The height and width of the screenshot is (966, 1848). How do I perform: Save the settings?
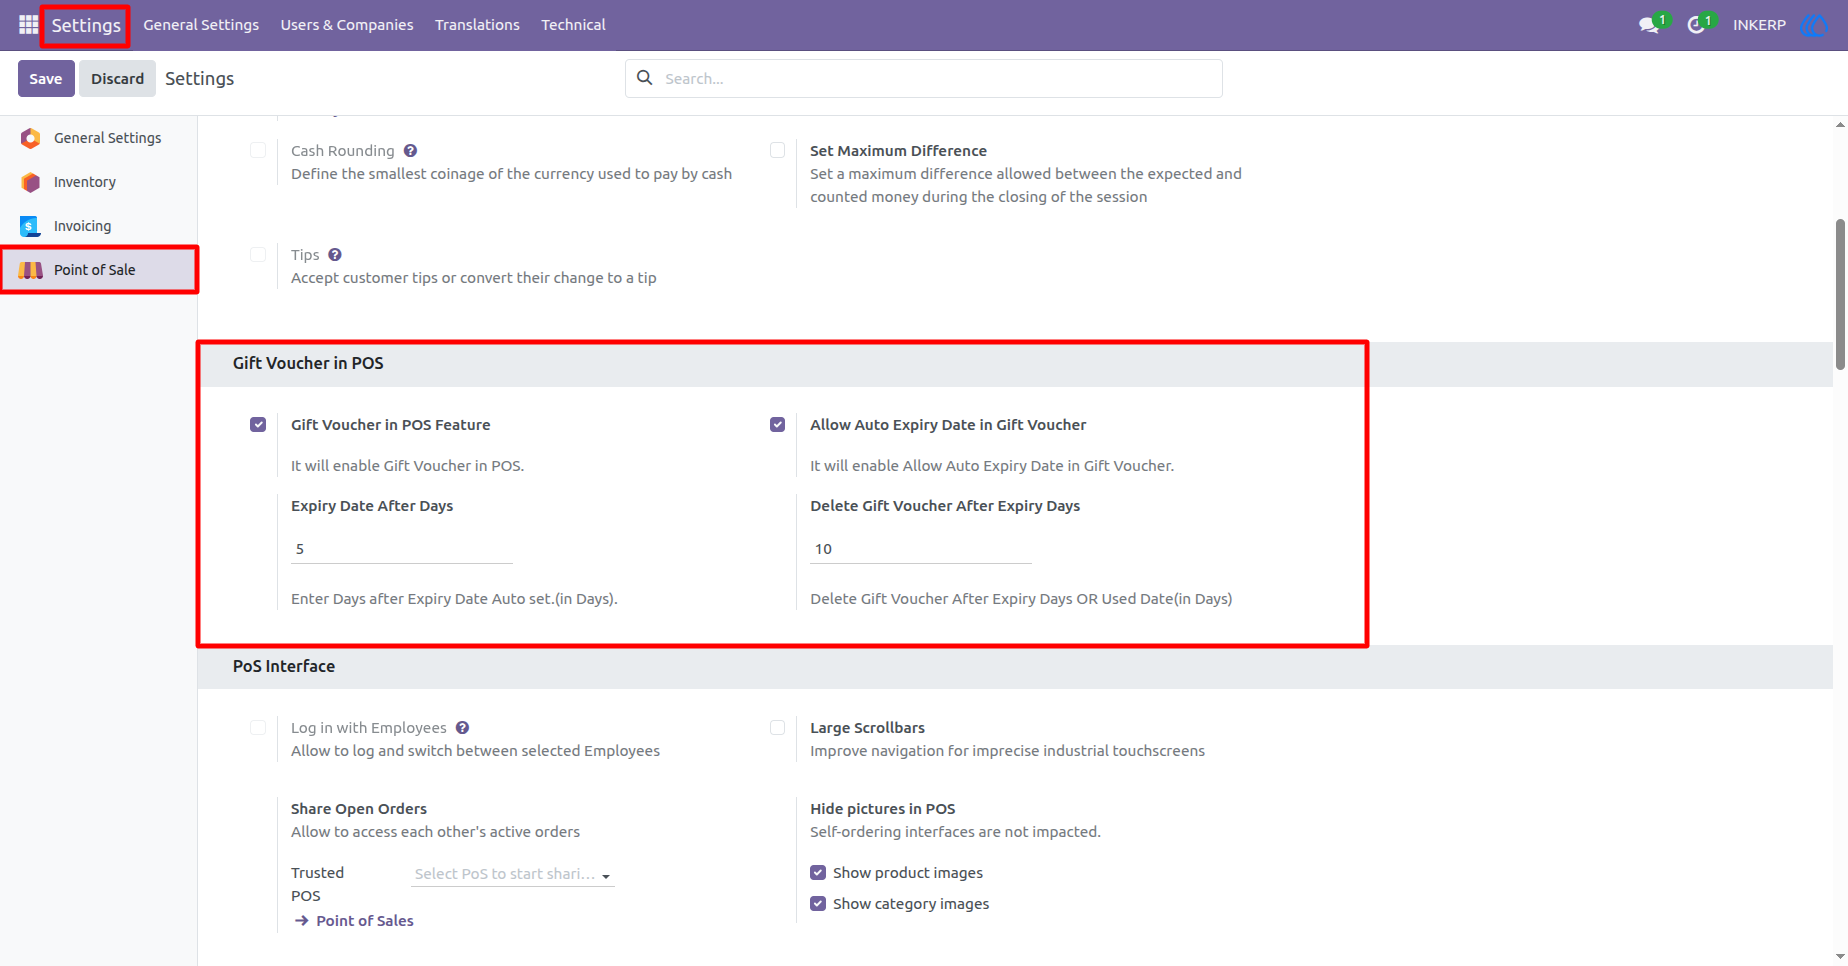46,79
